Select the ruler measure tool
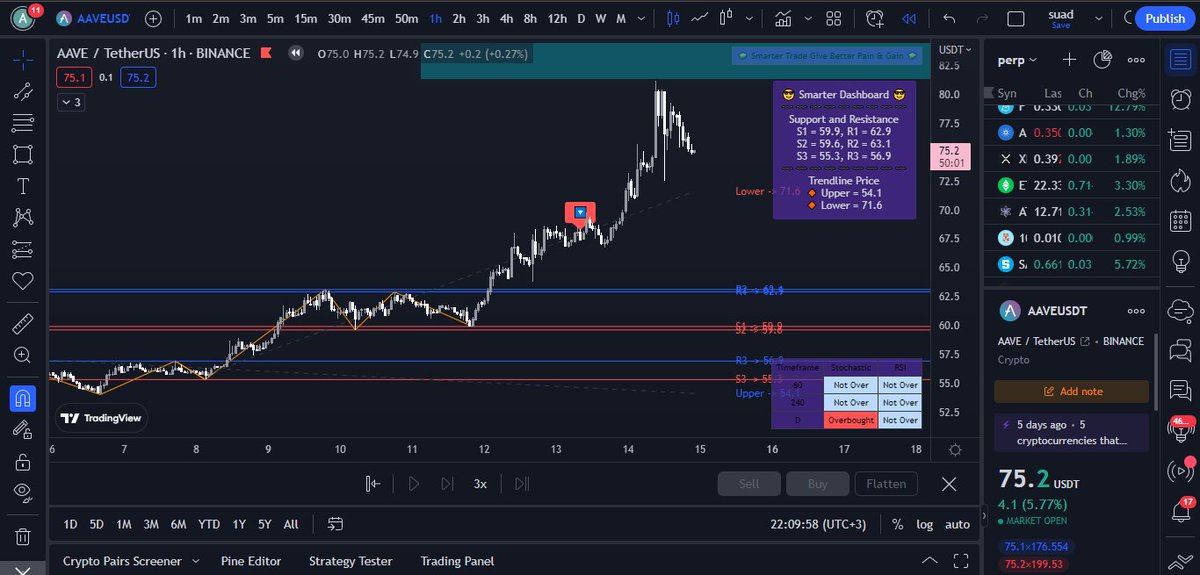 click(x=22, y=325)
